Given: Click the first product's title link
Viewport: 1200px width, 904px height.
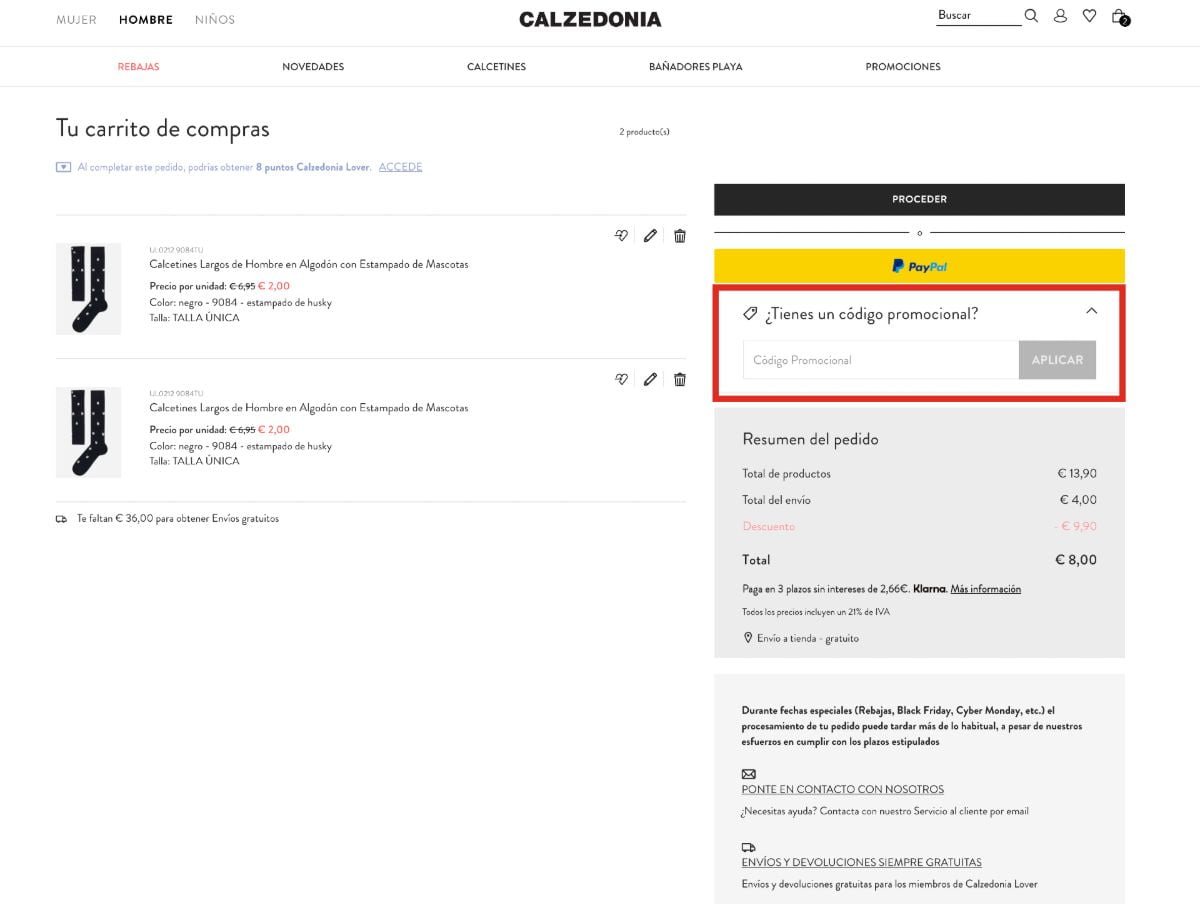Looking at the screenshot, I should (x=309, y=265).
